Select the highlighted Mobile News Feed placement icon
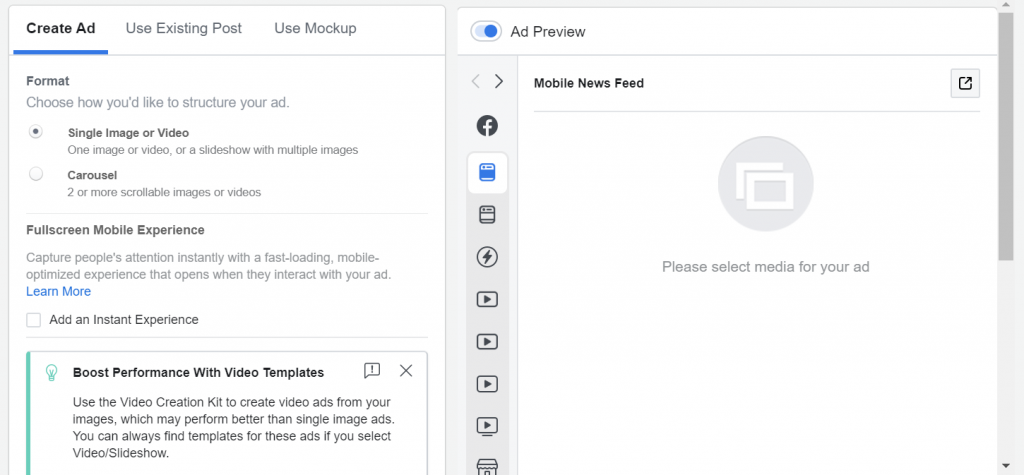The width and height of the screenshot is (1024, 475). 487,172
